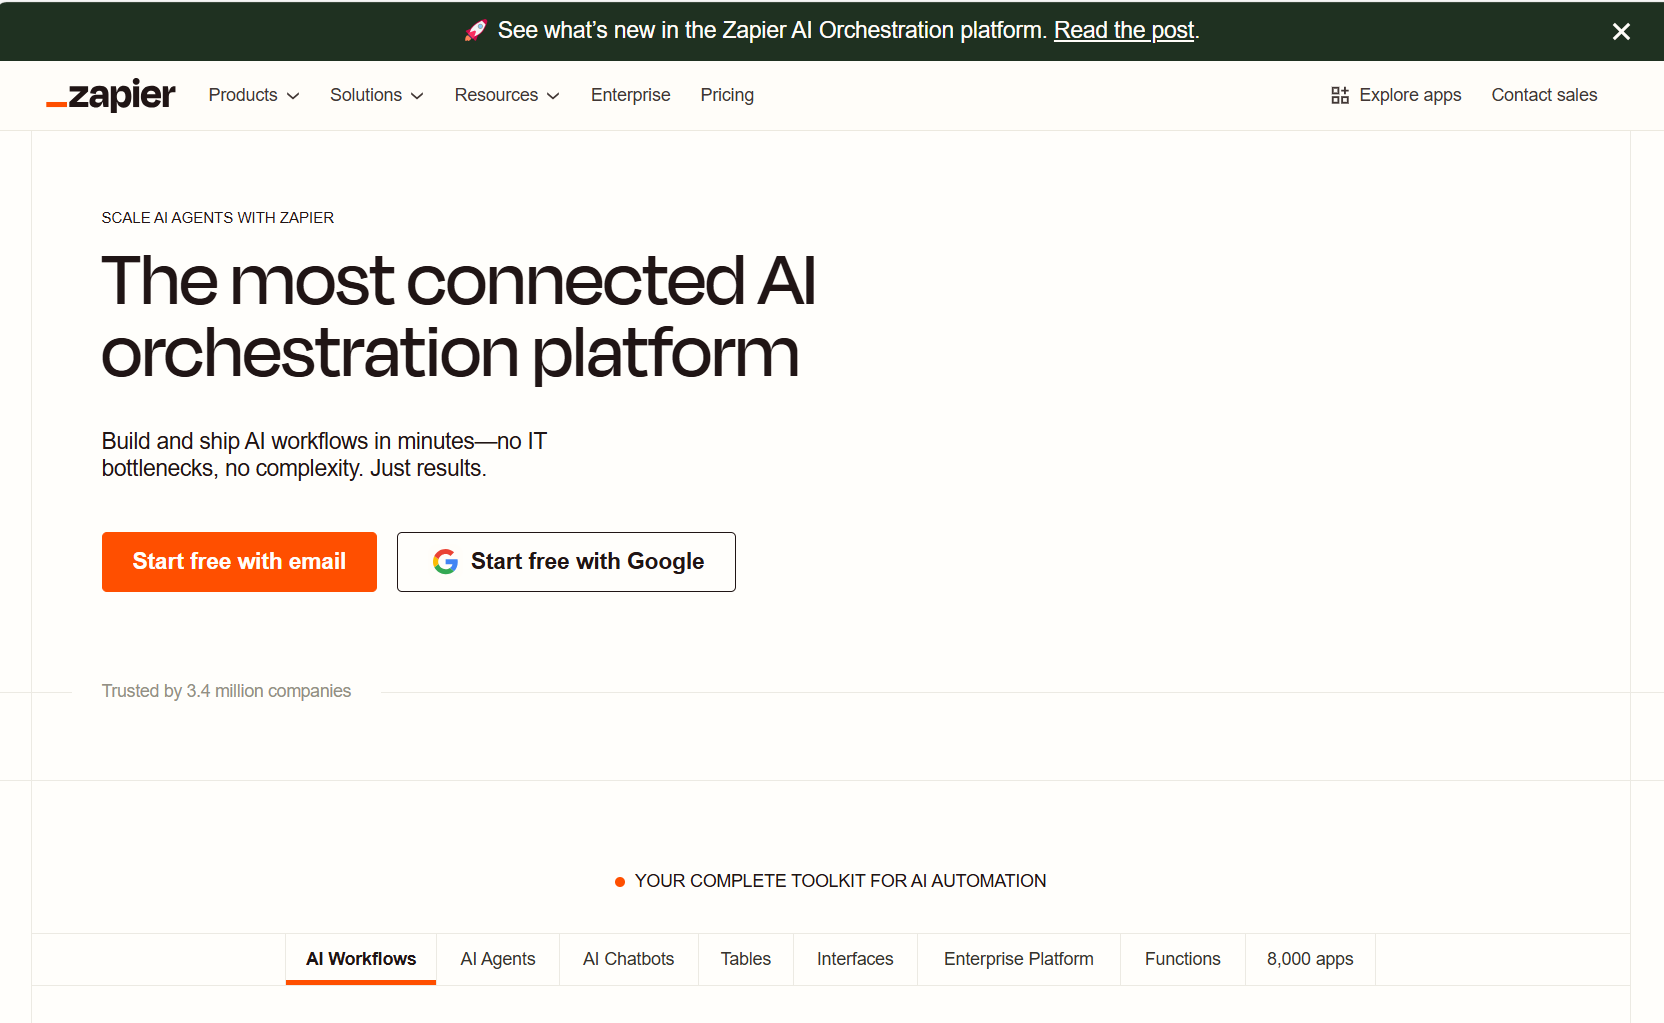Click the Zapier logo
The height and width of the screenshot is (1023, 1664).
tap(111, 95)
